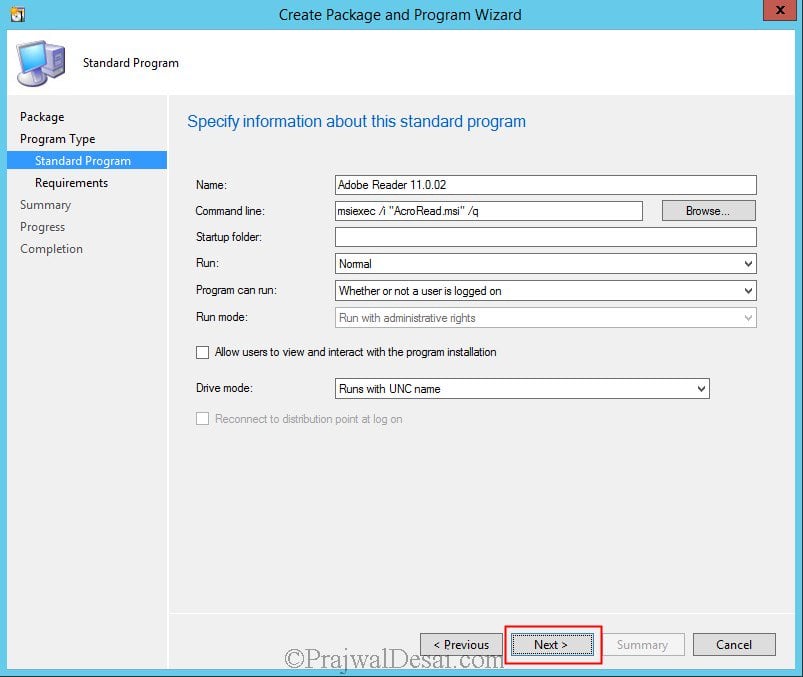Viewport: 803px width, 677px height.
Task: Select the Summary step in sidebar
Action: 45,205
